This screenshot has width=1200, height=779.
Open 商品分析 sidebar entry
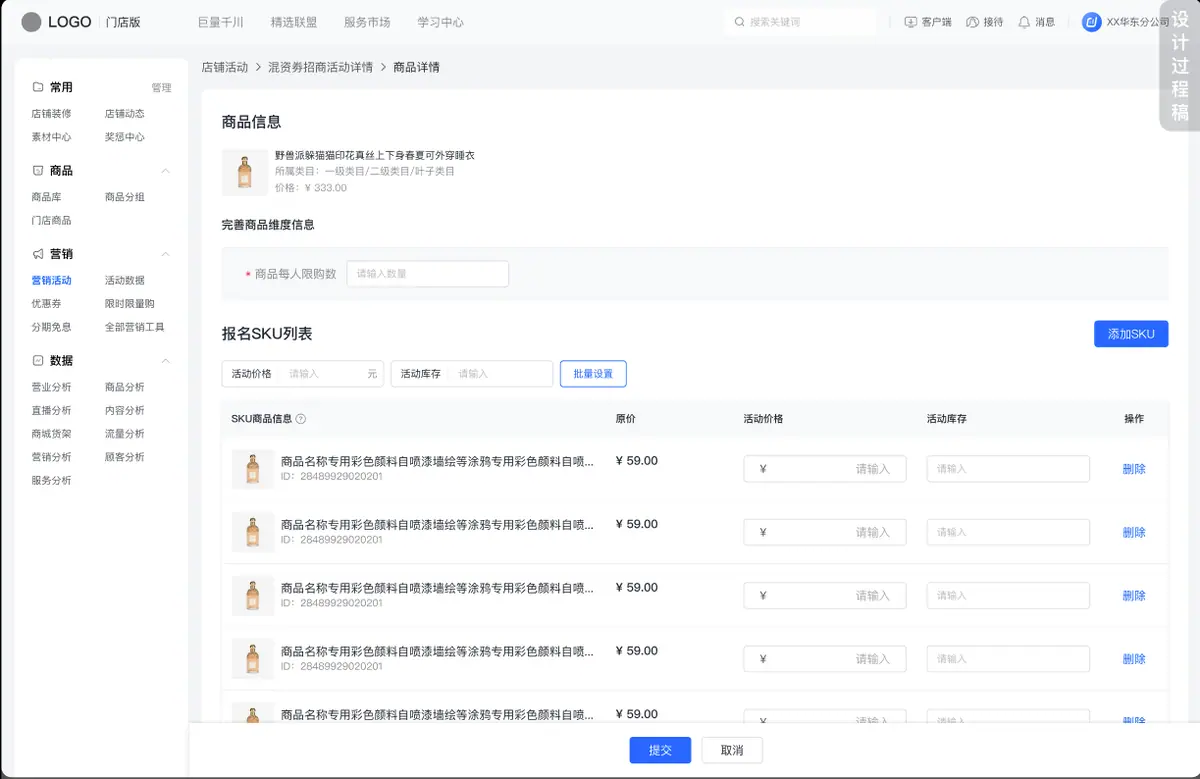point(125,387)
